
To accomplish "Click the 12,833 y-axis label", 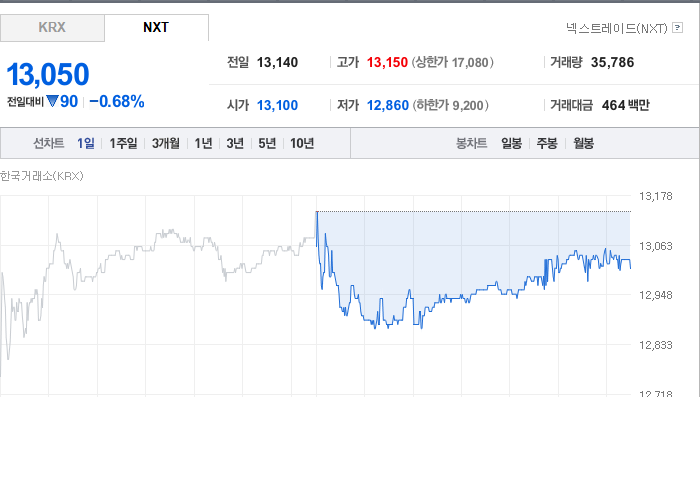I will click(655, 345).
